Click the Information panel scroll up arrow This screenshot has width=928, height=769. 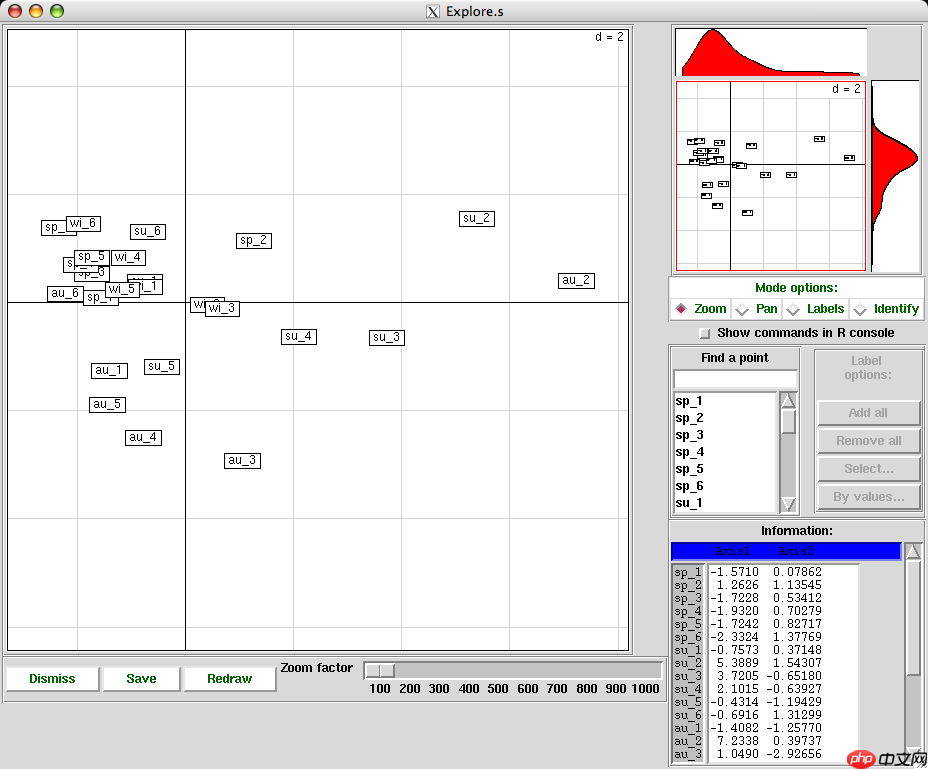(x=913, y=551)
